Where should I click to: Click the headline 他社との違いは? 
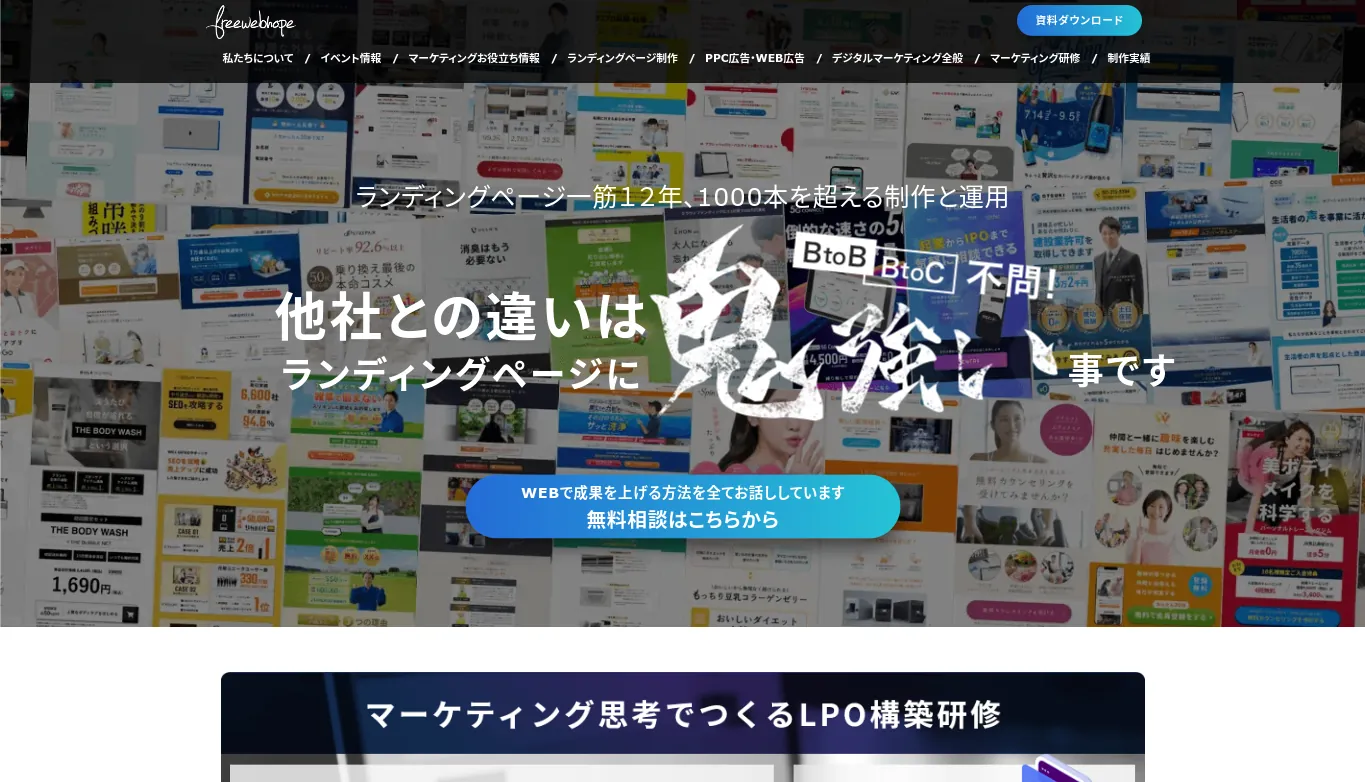[x=462, y=315]
